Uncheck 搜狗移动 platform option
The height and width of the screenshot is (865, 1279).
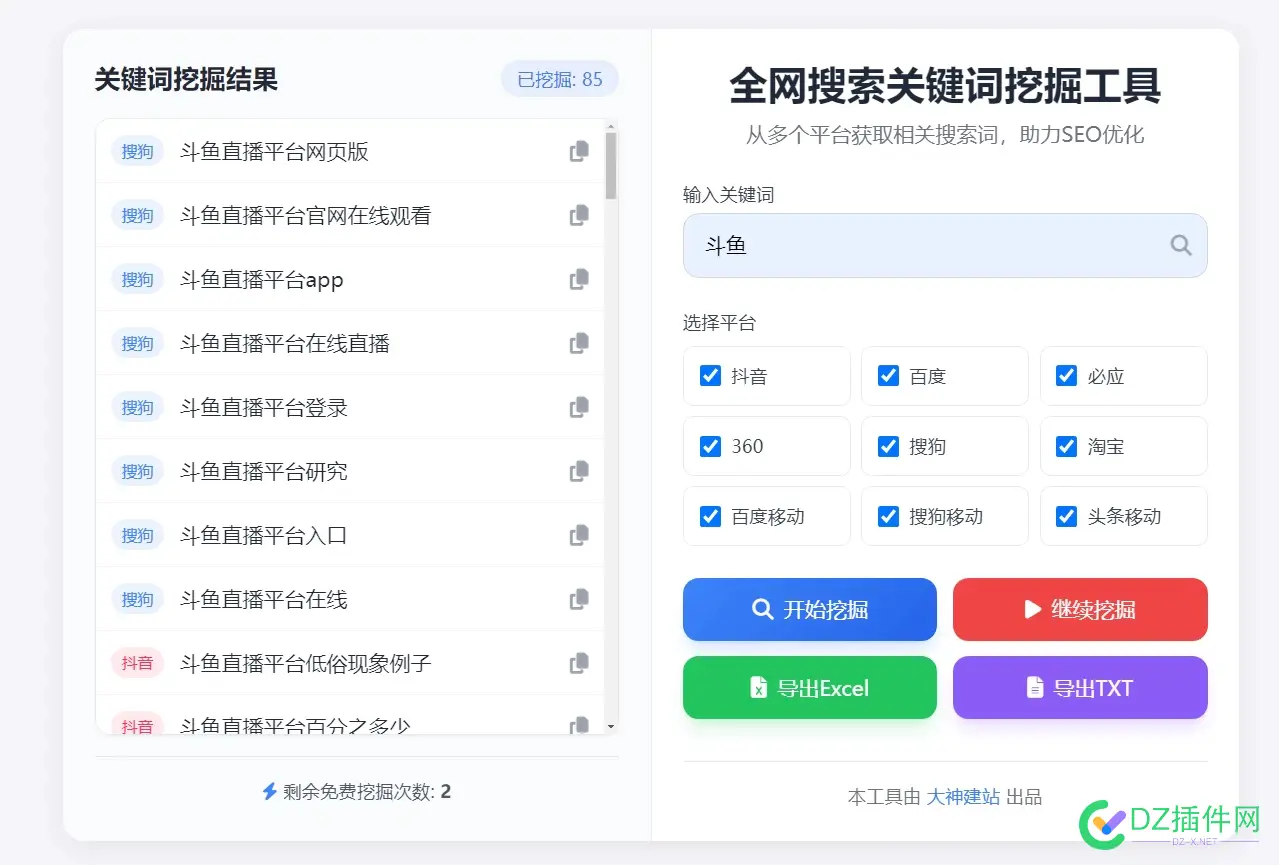[x=888, y=516]
